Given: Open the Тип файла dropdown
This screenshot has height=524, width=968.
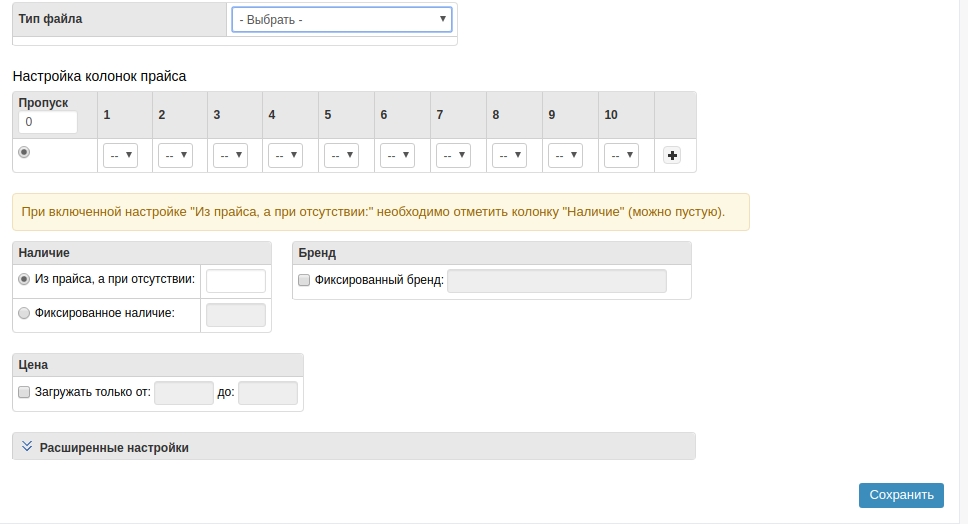Looking at the screenshot, I should pos(342,19).
